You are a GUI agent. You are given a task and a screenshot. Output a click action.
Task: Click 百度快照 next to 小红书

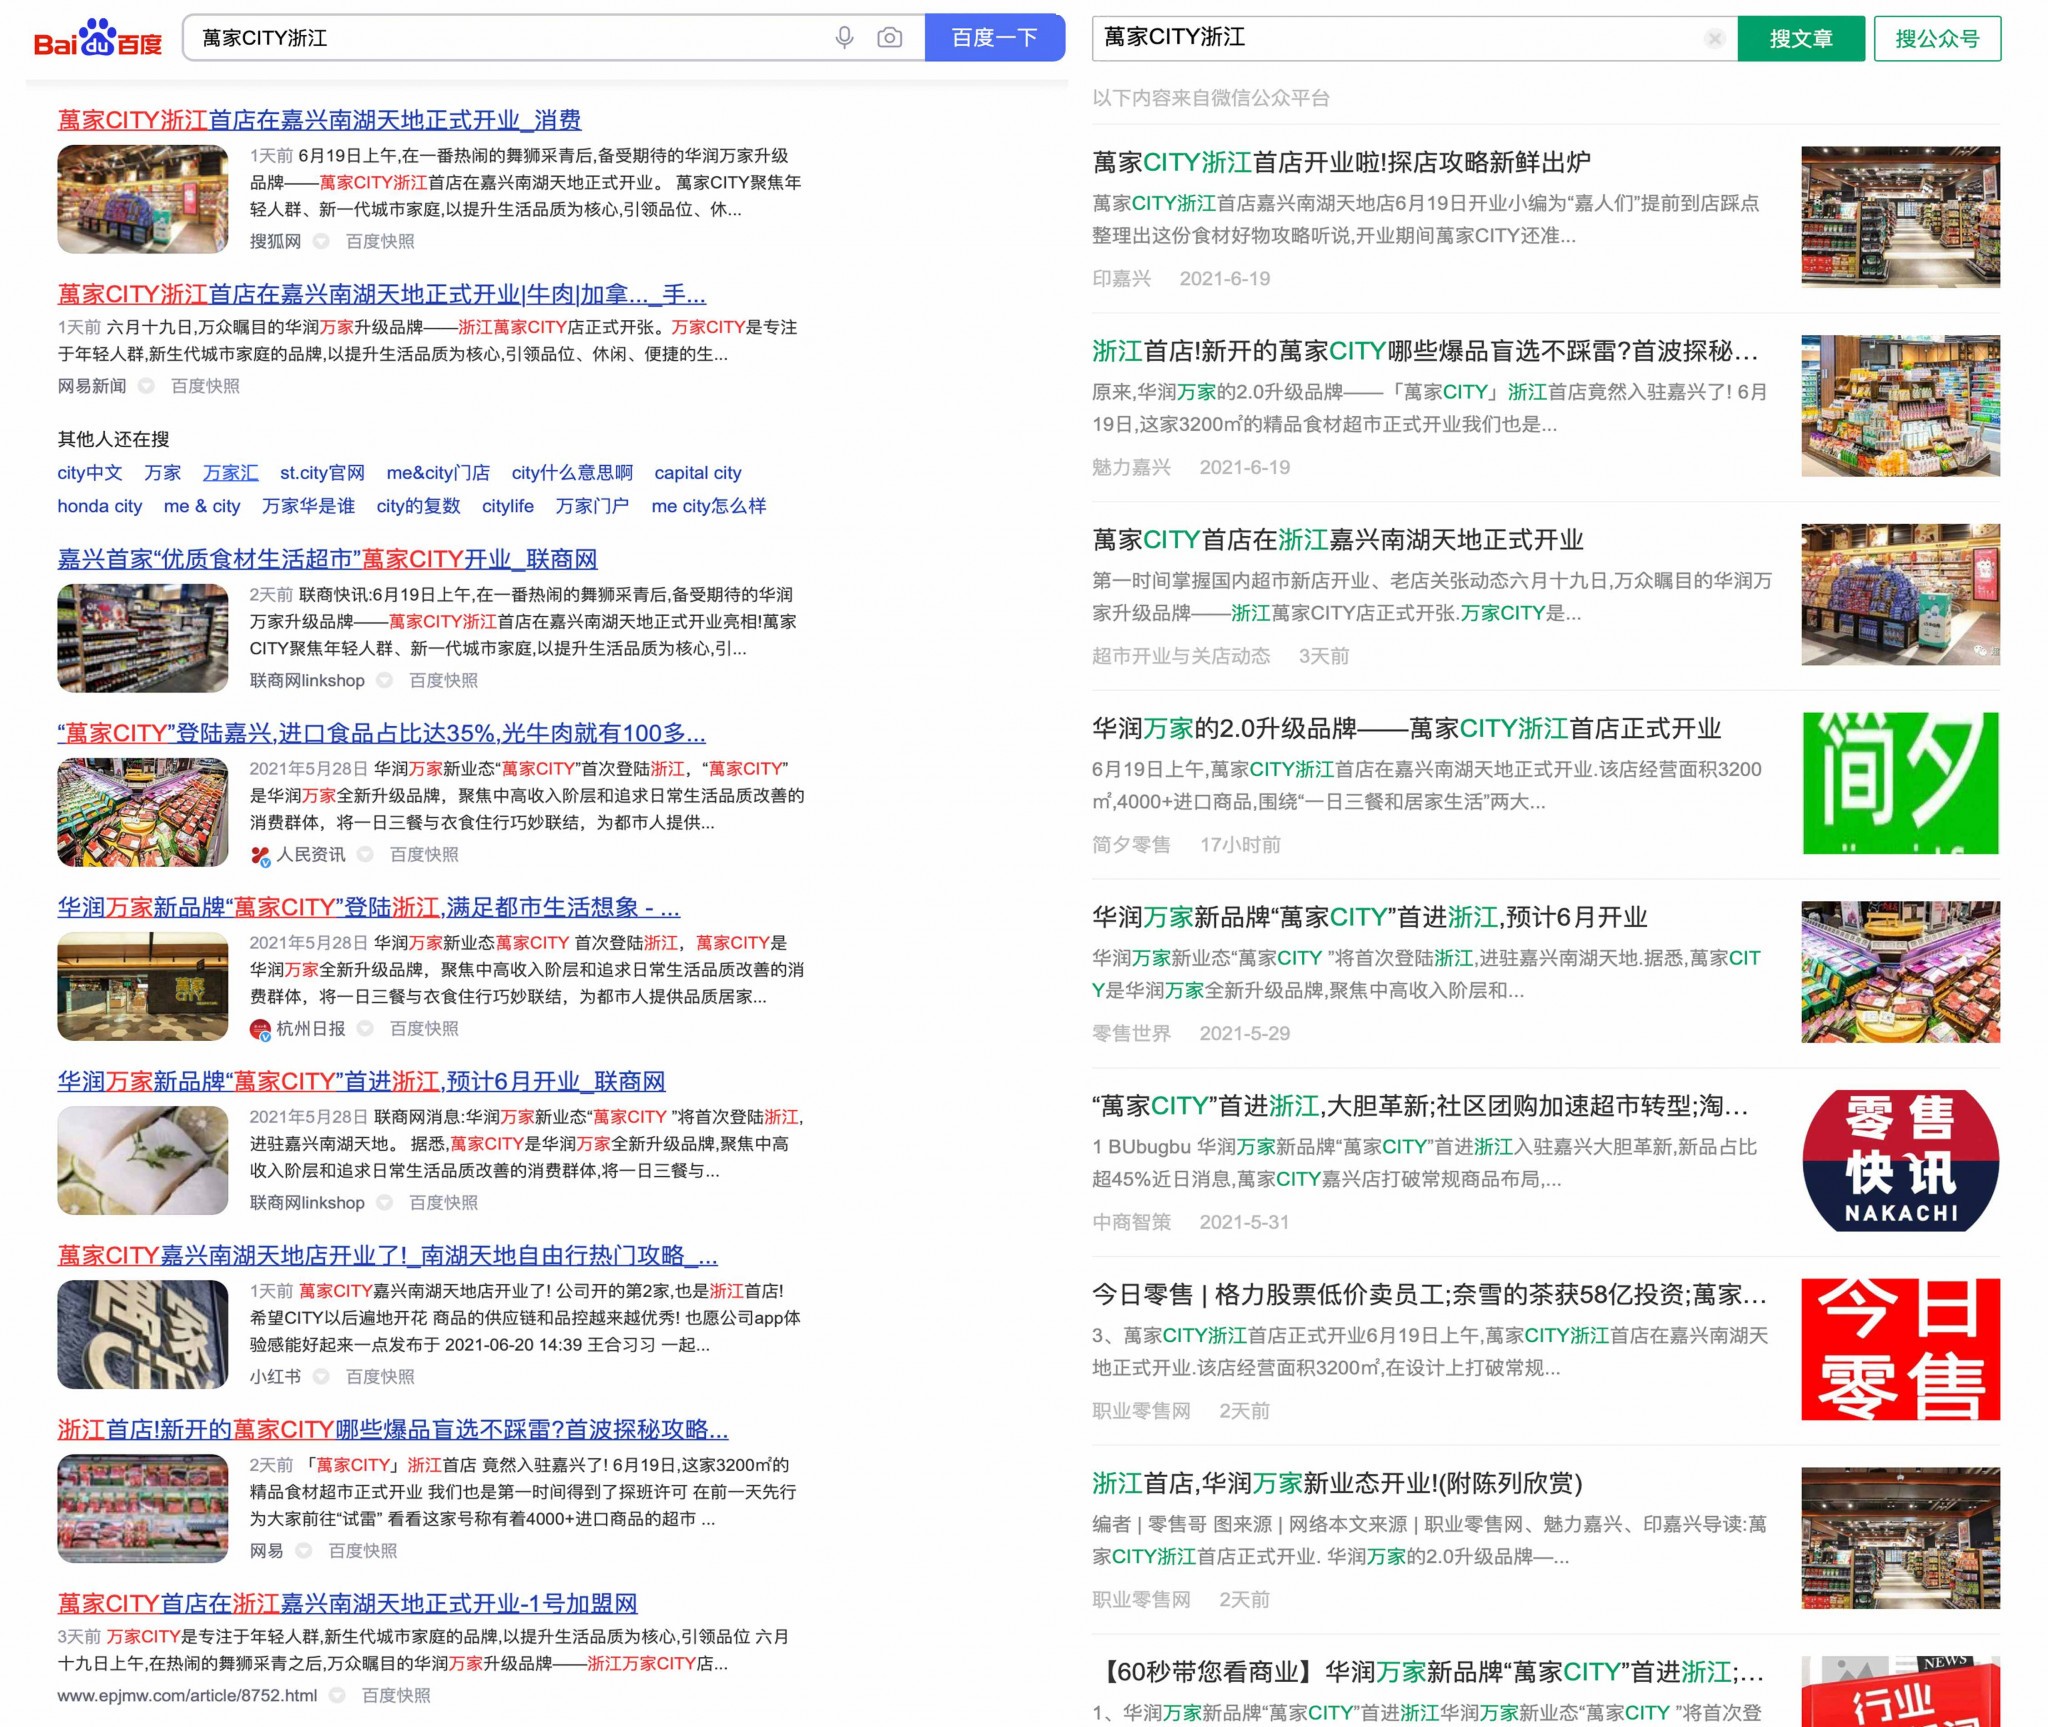click(x=380, y=1376)
